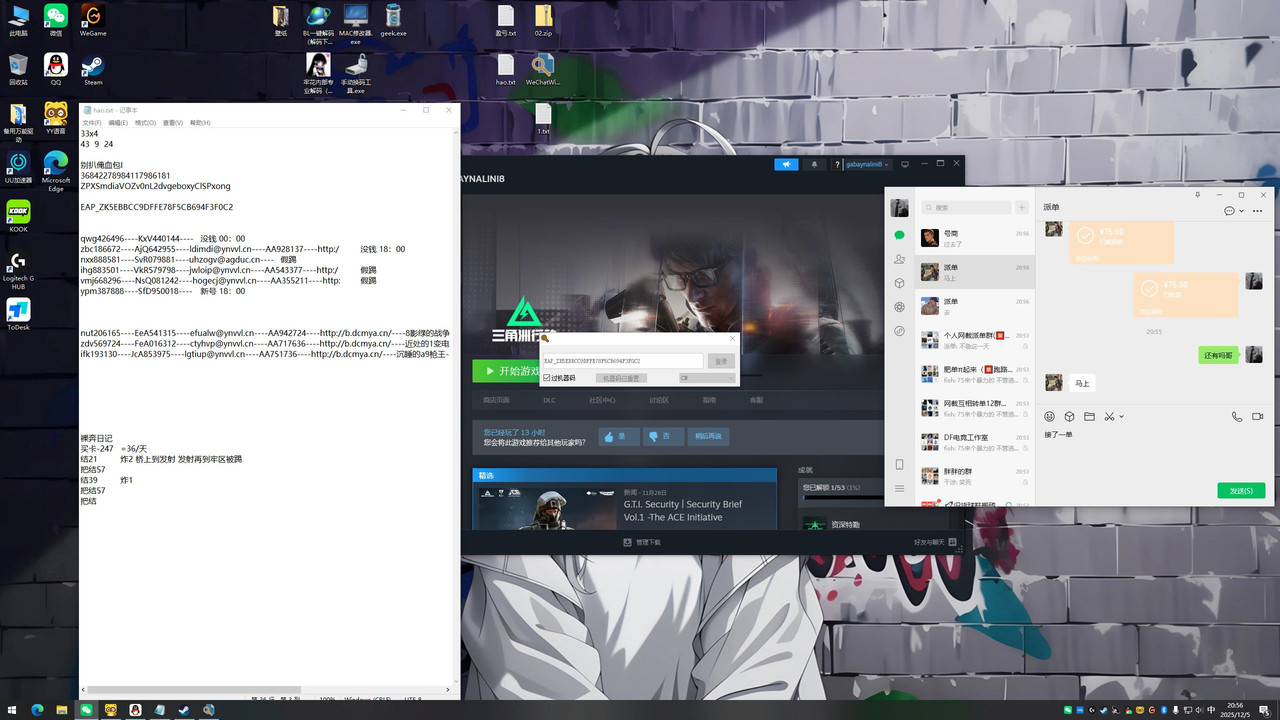The image size is (1280, 720).
Task: Select geek.exe on desktop
Action: click(x=393, y=20)
